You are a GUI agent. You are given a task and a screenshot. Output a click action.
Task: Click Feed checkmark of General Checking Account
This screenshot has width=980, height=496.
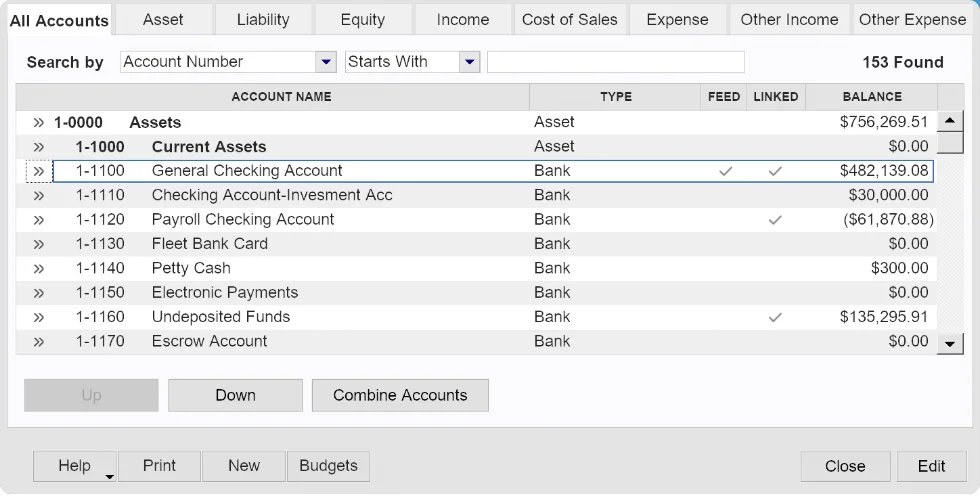725,171
